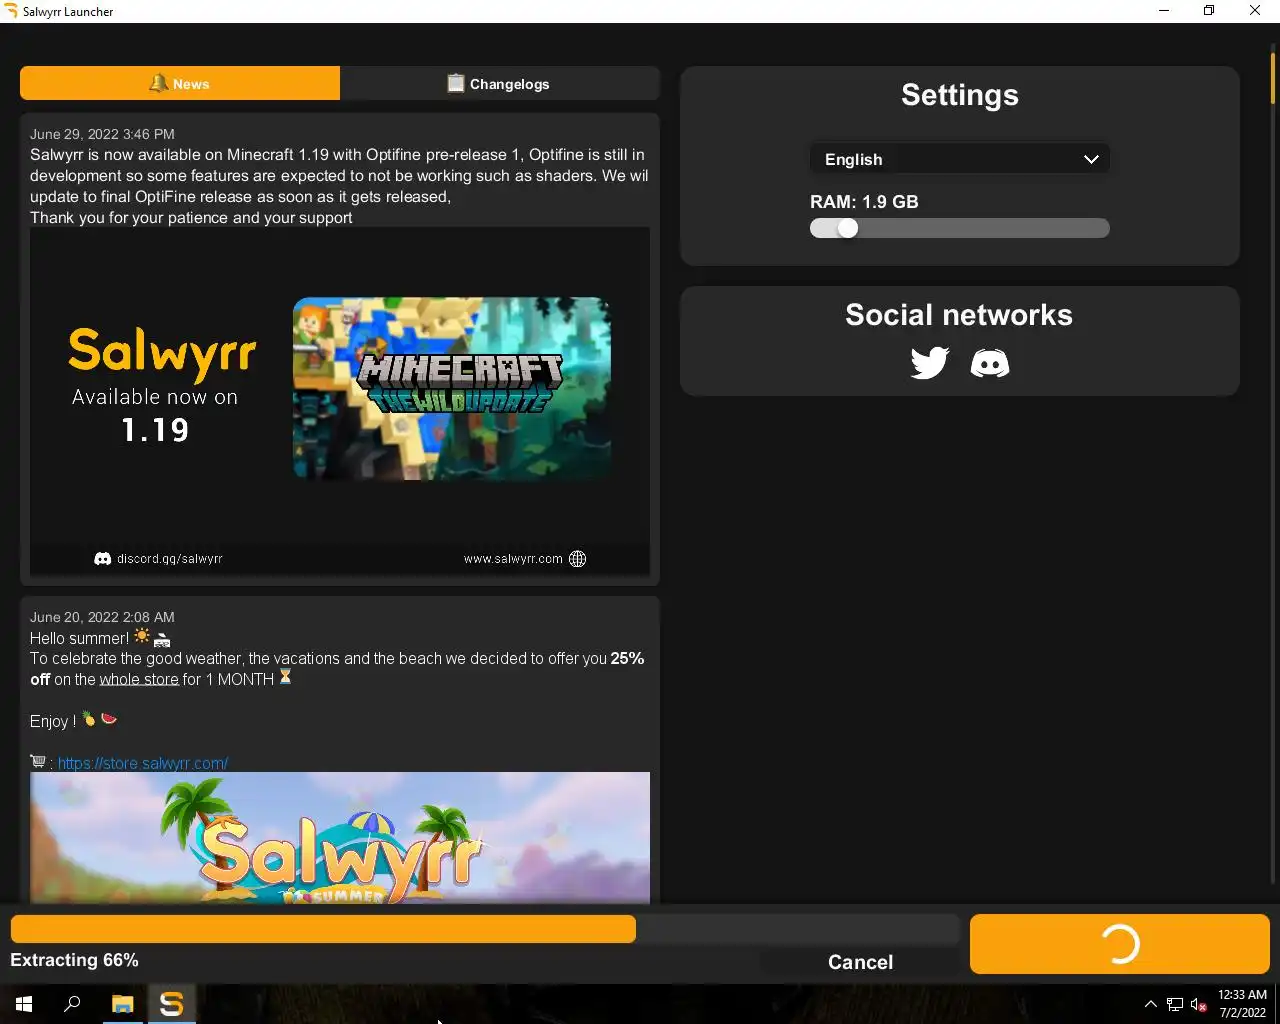Click the orange loading play button
The width and height of the screenshot is (1280, 1024).
1120,944
